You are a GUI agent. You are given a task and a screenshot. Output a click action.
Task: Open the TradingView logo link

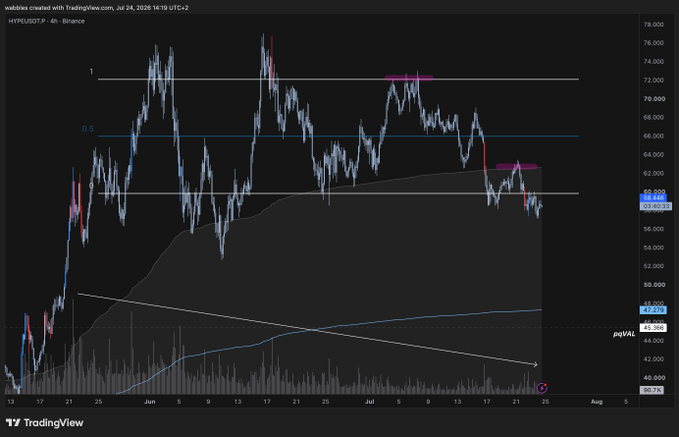coord(45,423)
